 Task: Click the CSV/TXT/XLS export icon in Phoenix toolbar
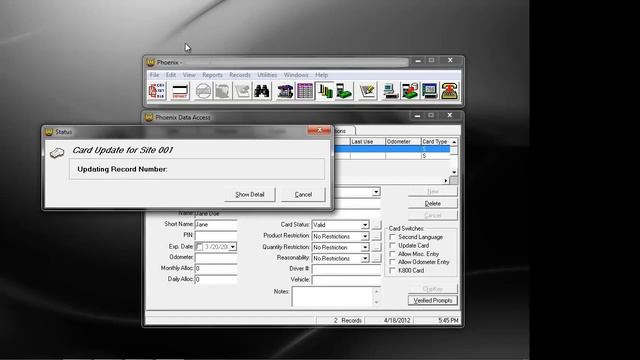point(157,91)
